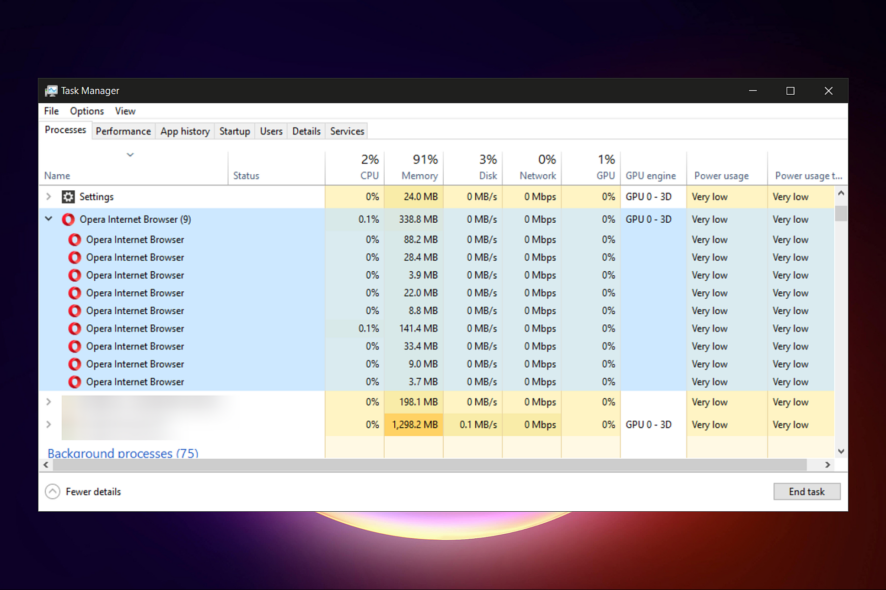
Task: Switch to the Processes tab
Action: click(x=66, y=130)
